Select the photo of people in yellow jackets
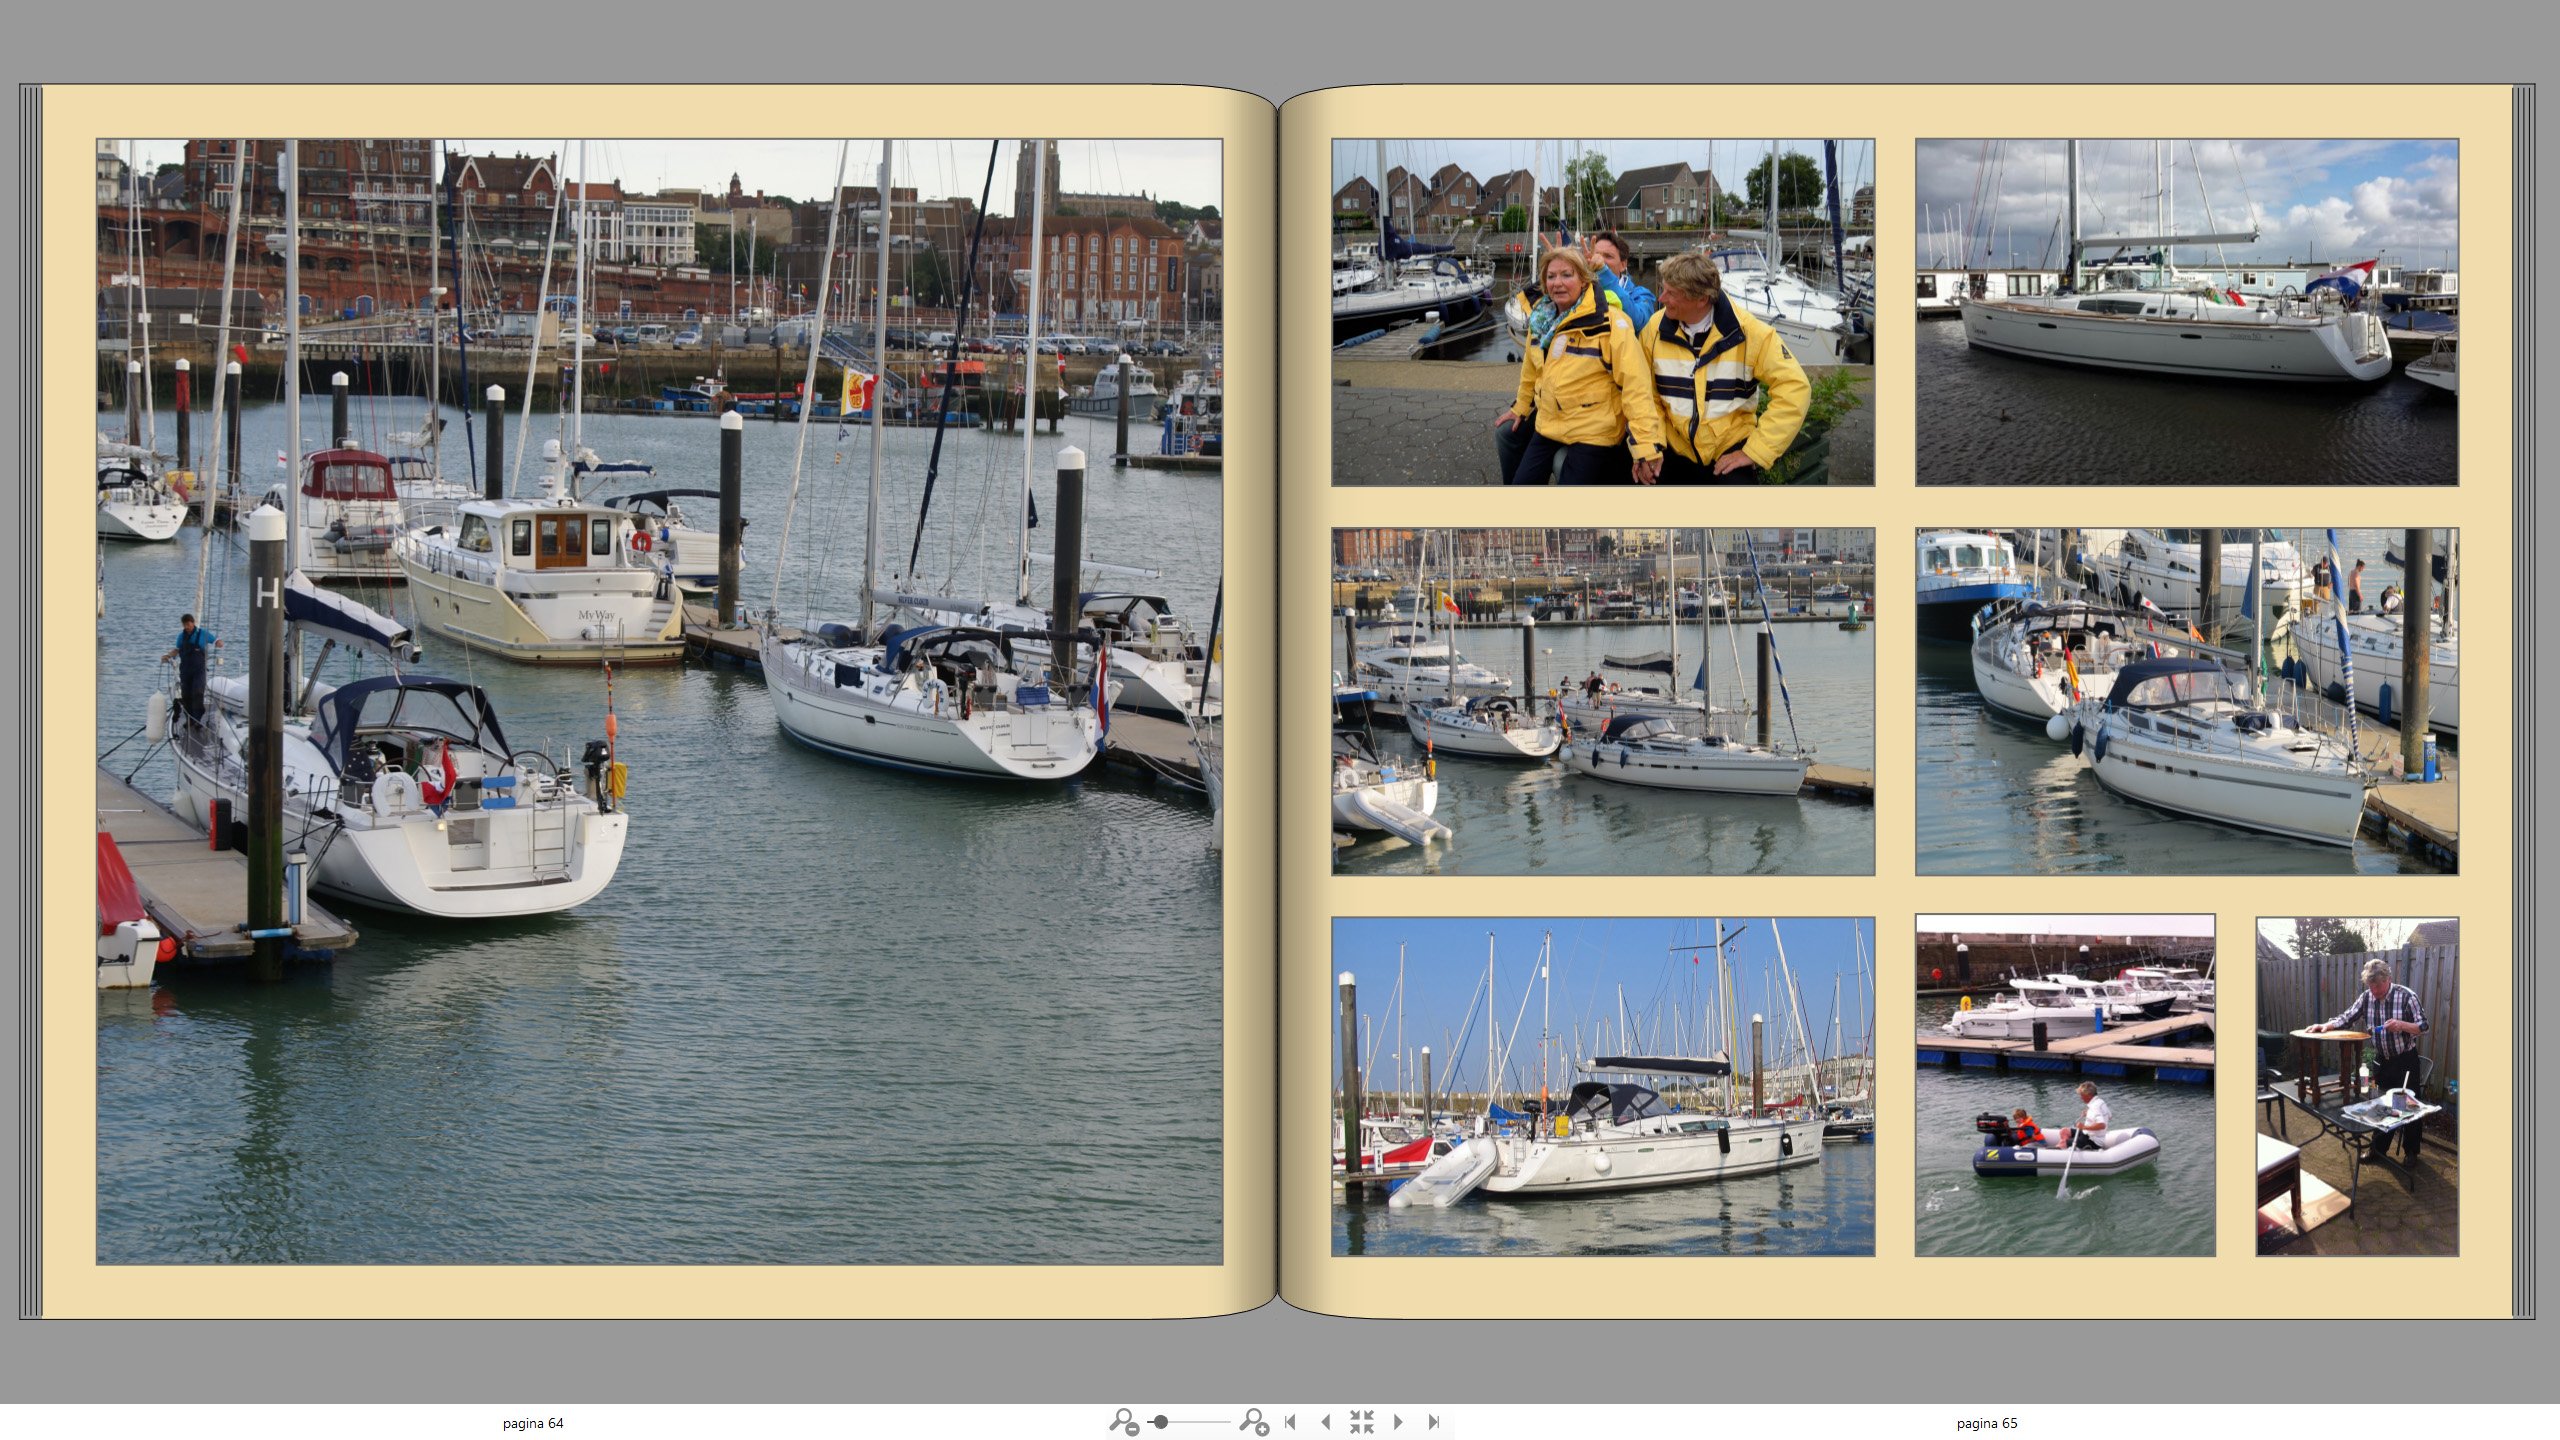Image resolution: width=2560 pixels, height=1440 pixels. pyautogui.click(x=1602, y=312)
